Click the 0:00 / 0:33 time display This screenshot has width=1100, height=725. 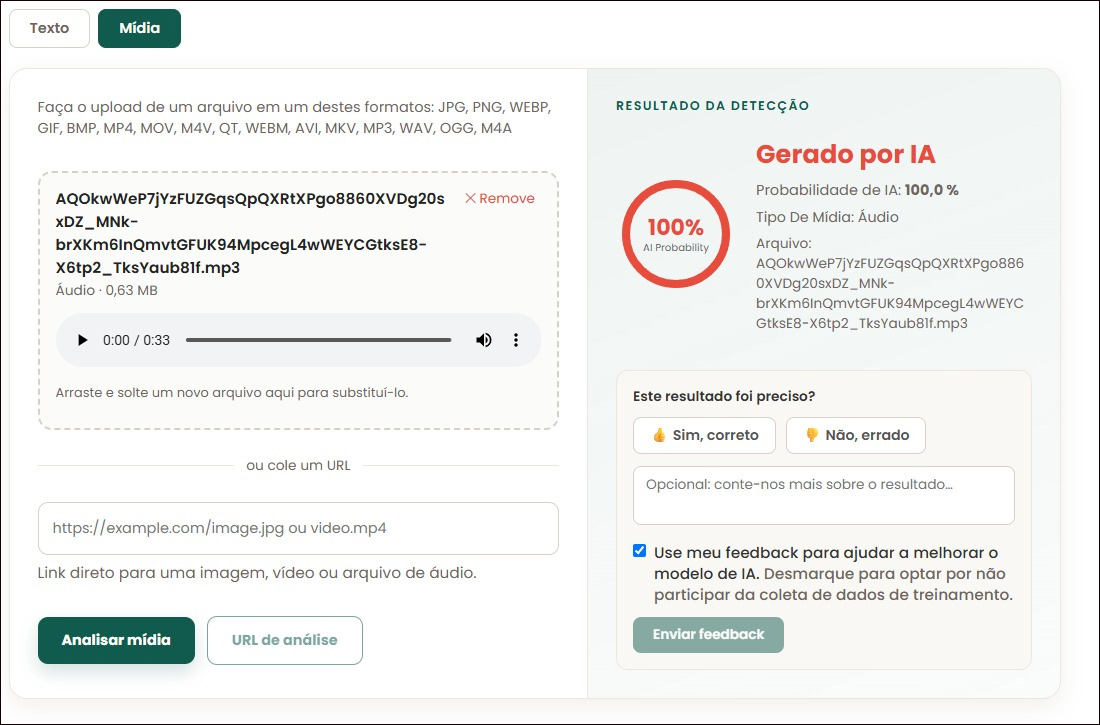(x=136, y=340)
